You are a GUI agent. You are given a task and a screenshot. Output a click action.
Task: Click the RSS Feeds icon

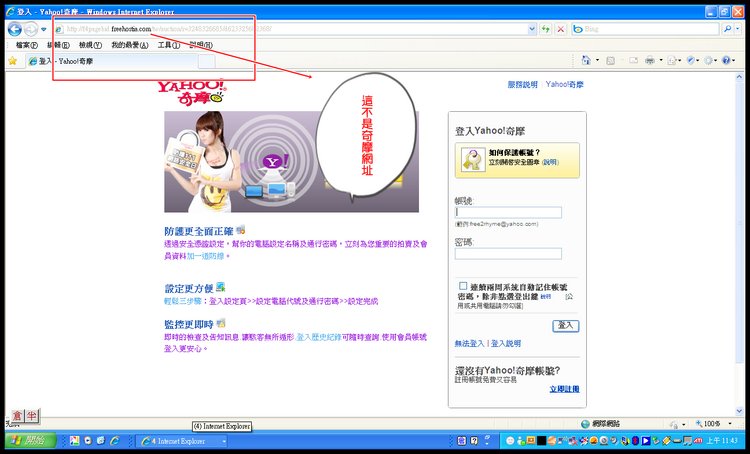610,60
